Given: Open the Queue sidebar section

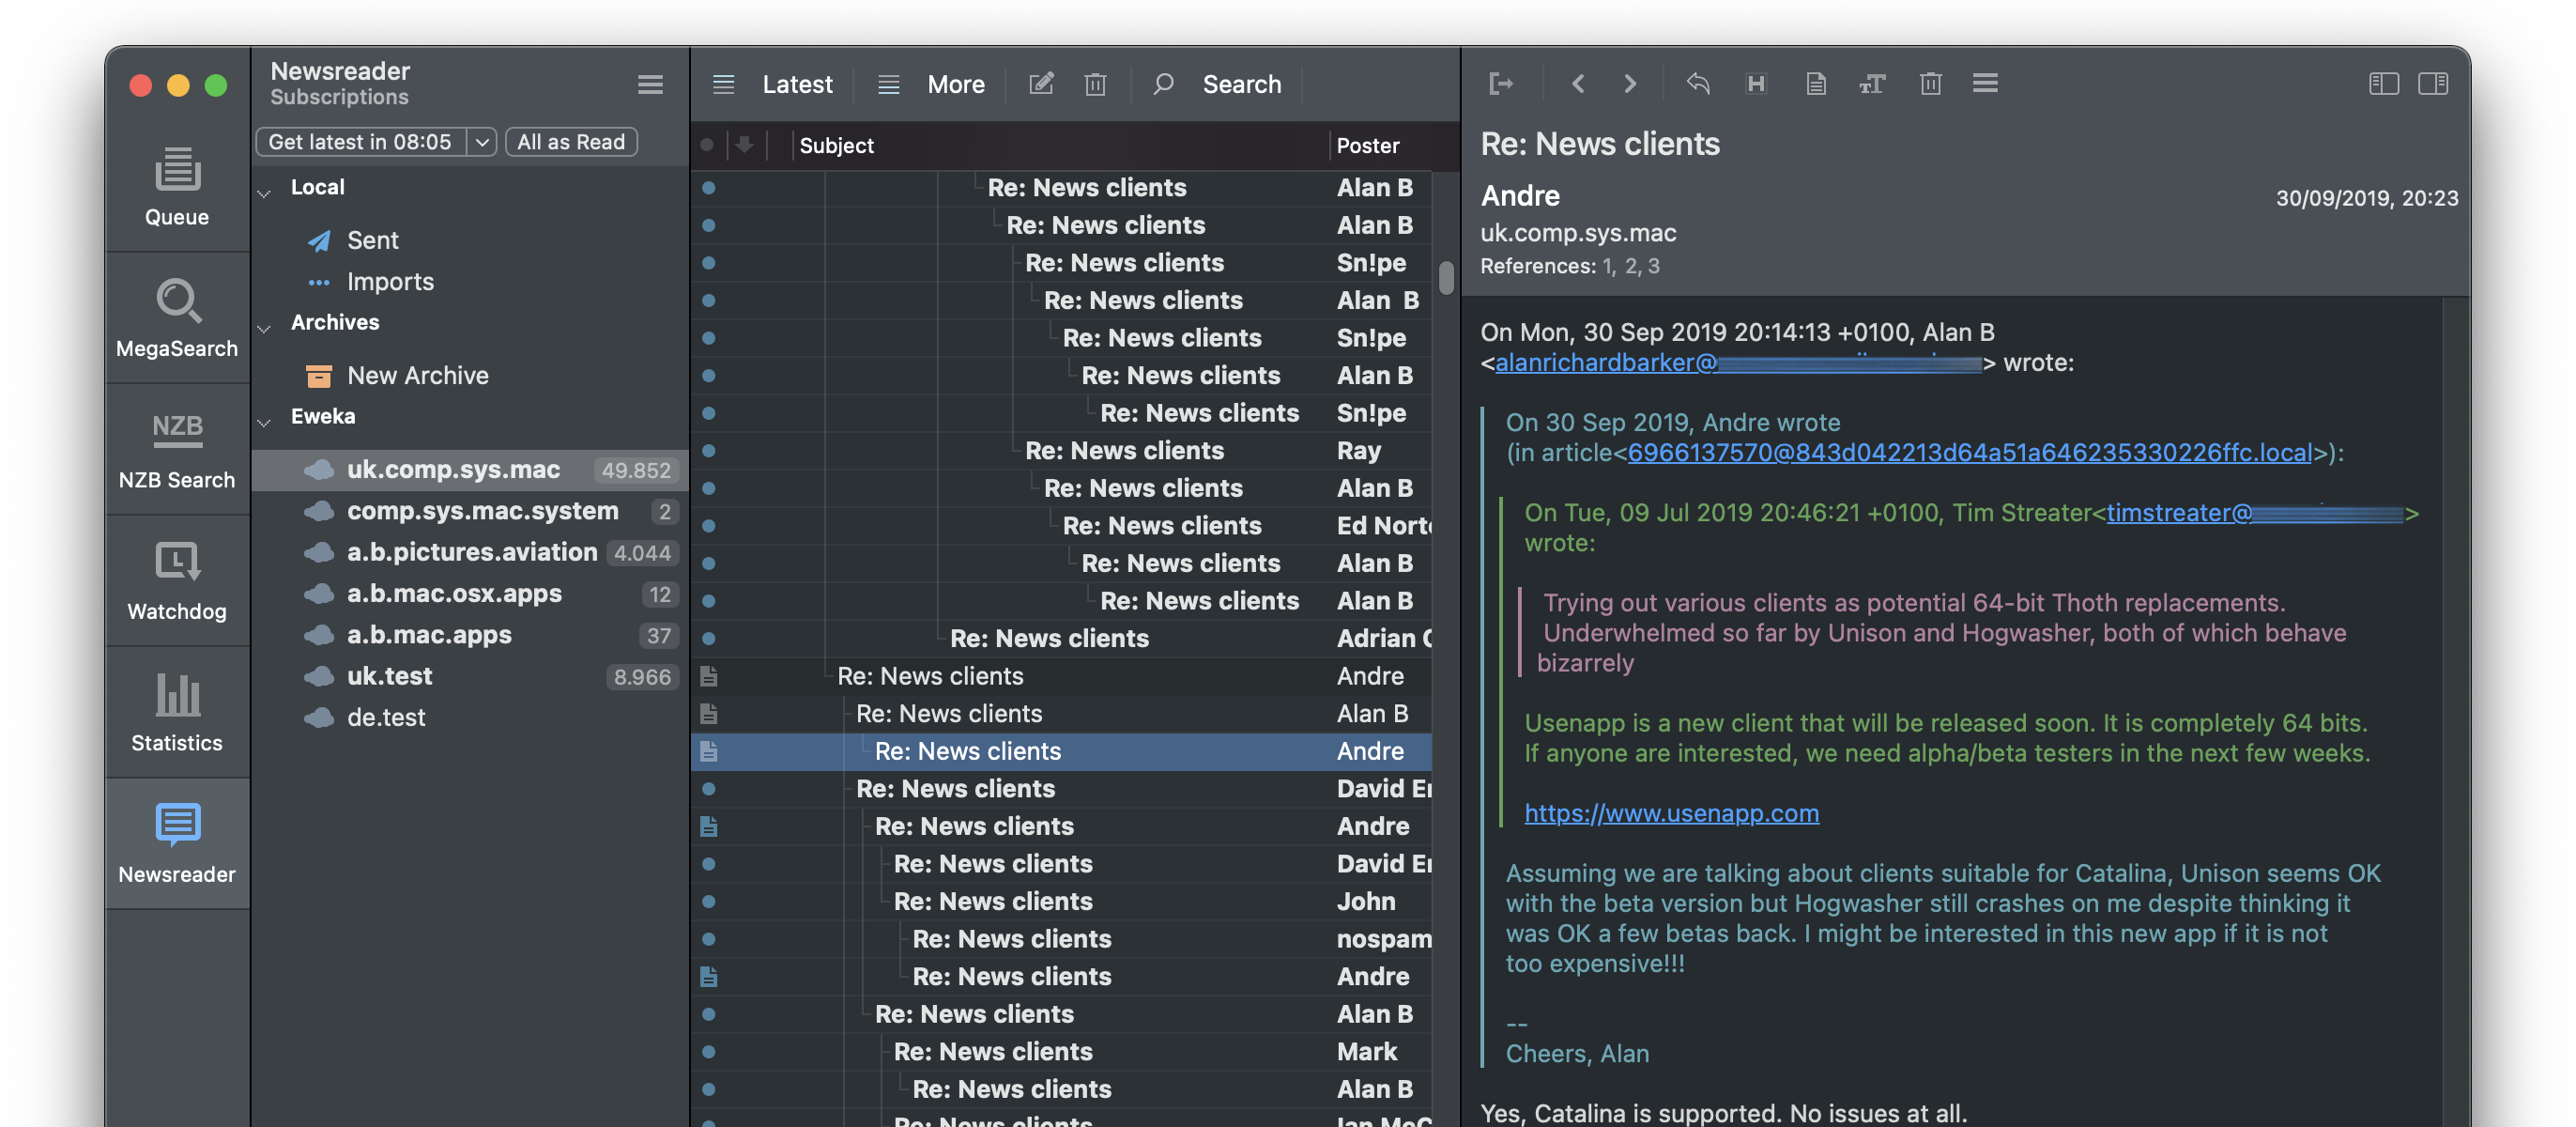Looking at the screenshot, I should pyautogui.click(x=177, y=186).
